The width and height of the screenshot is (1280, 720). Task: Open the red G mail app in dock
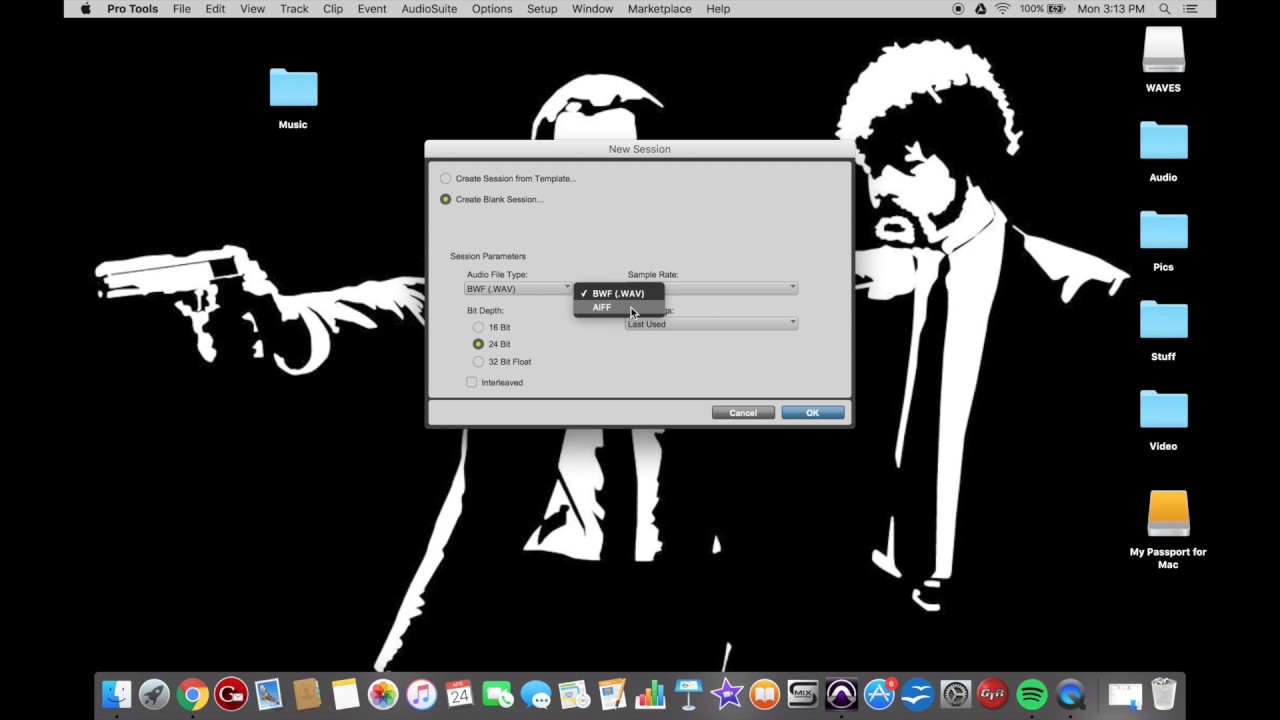(231, 694)
